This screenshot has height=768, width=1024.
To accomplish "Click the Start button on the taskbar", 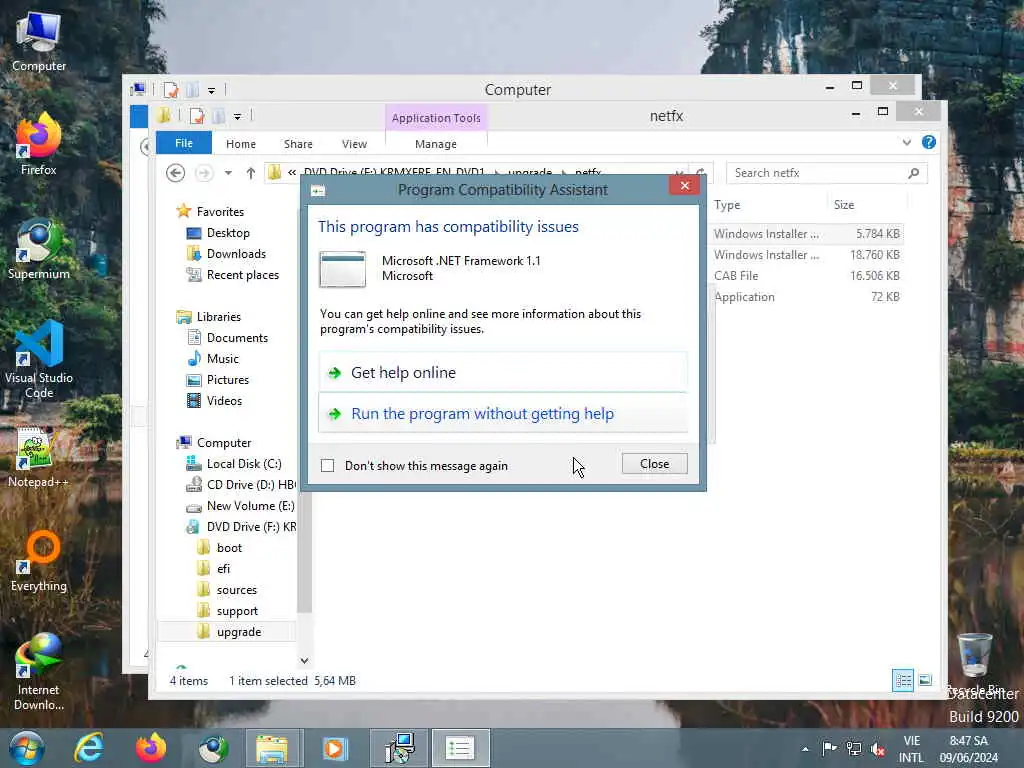I will 26,748.
